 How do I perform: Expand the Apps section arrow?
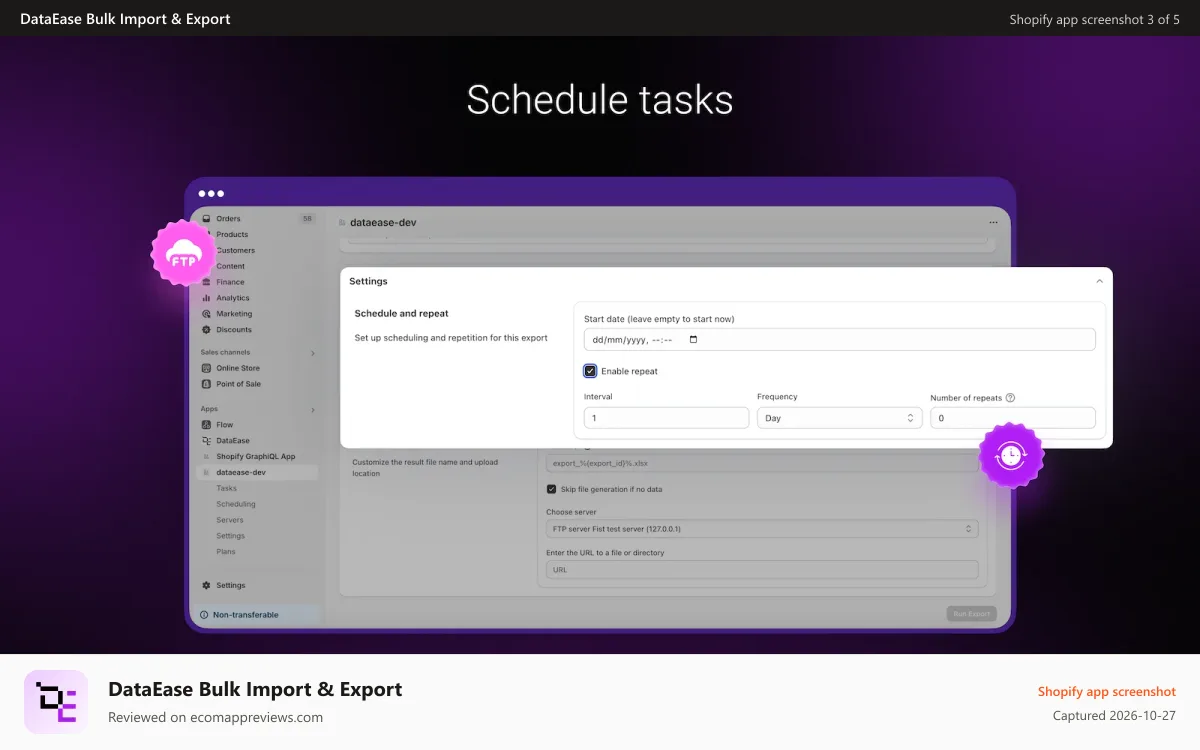(x=312, y=410)
